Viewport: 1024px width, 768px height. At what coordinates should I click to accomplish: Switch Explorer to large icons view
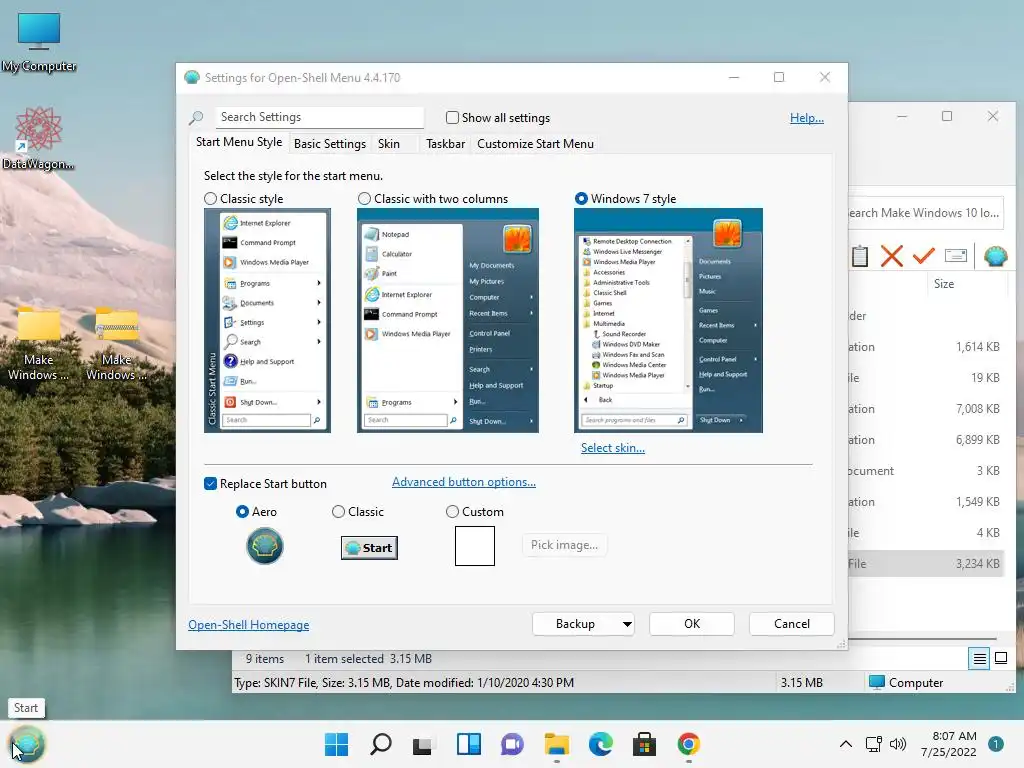click(x=1000, y=658)
